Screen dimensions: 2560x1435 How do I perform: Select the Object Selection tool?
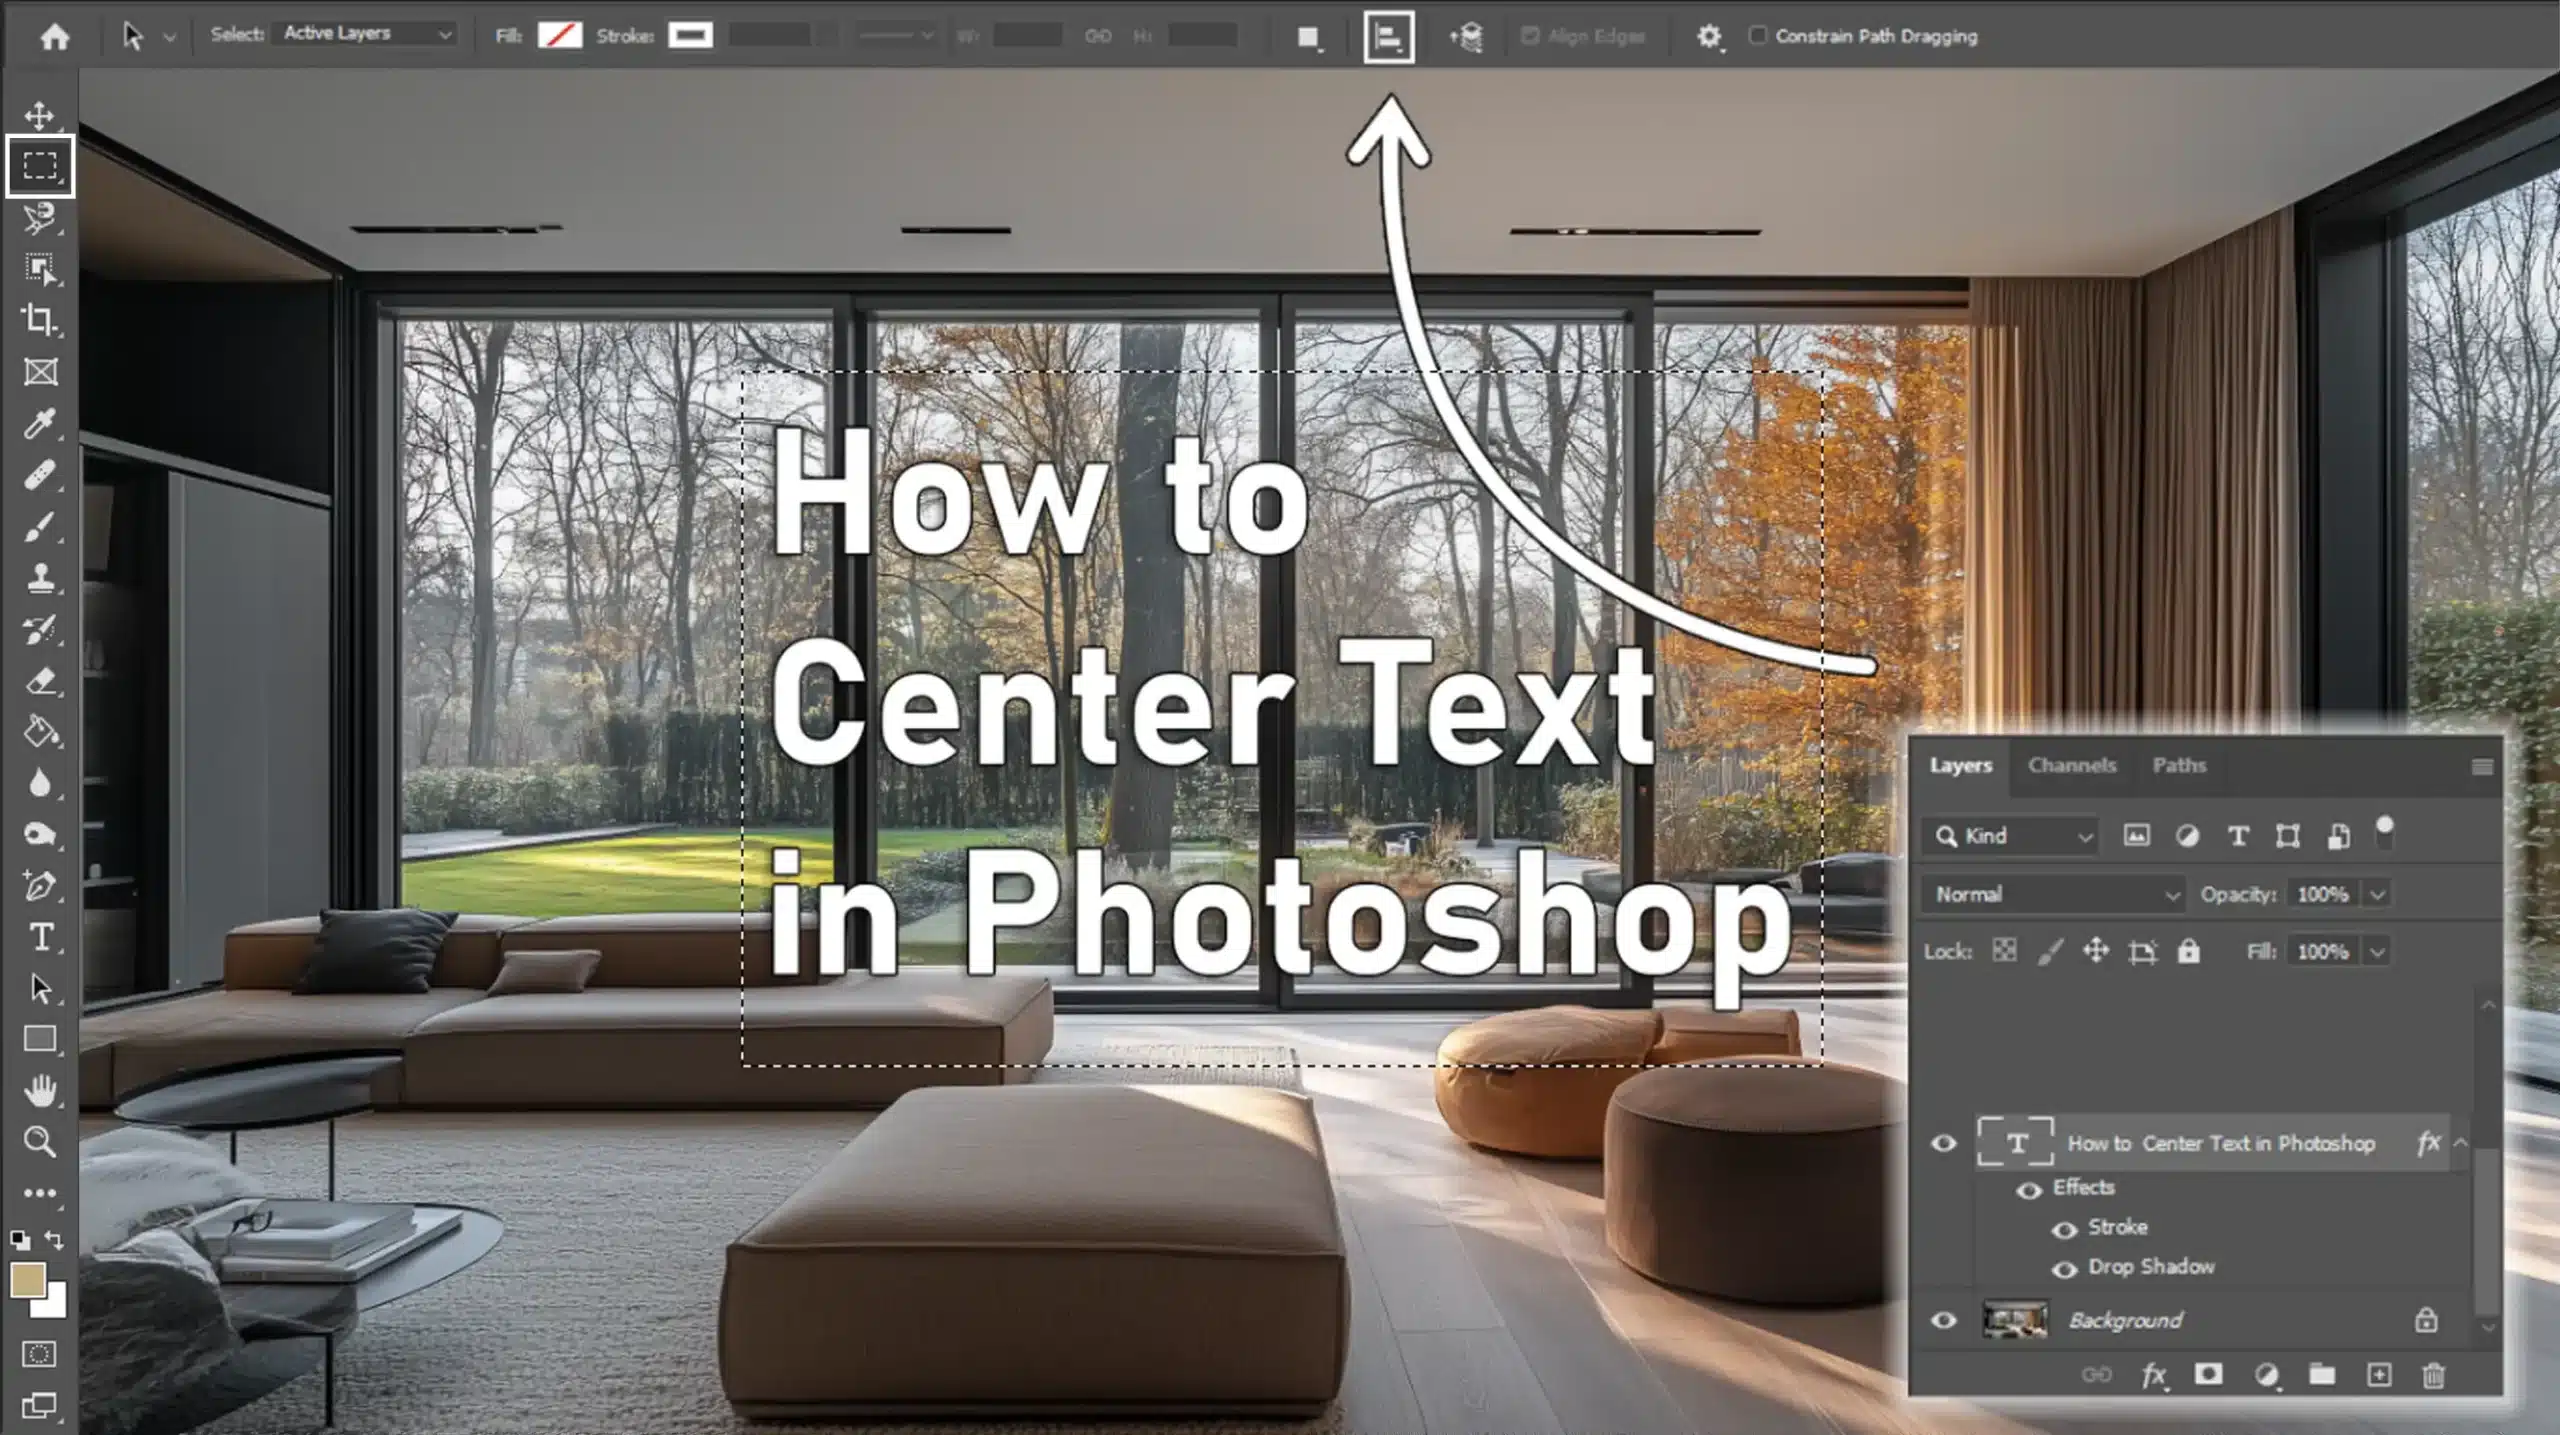click(x=40, y=269)
